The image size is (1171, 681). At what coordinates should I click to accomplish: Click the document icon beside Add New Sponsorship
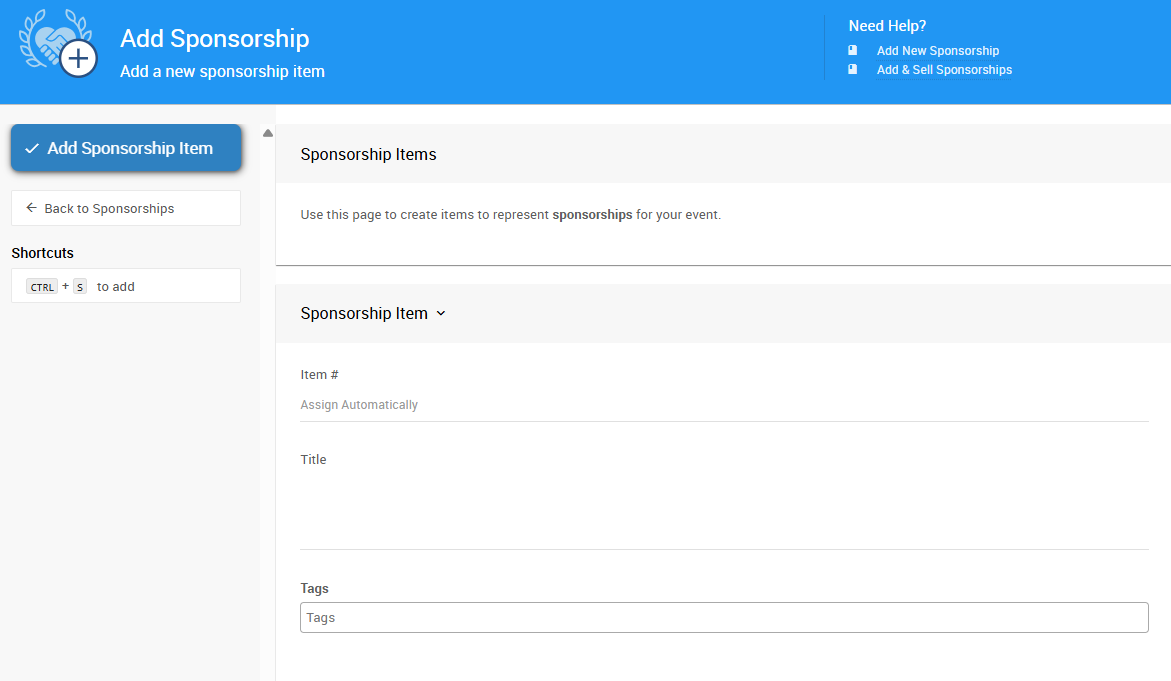tap(853, 51)
